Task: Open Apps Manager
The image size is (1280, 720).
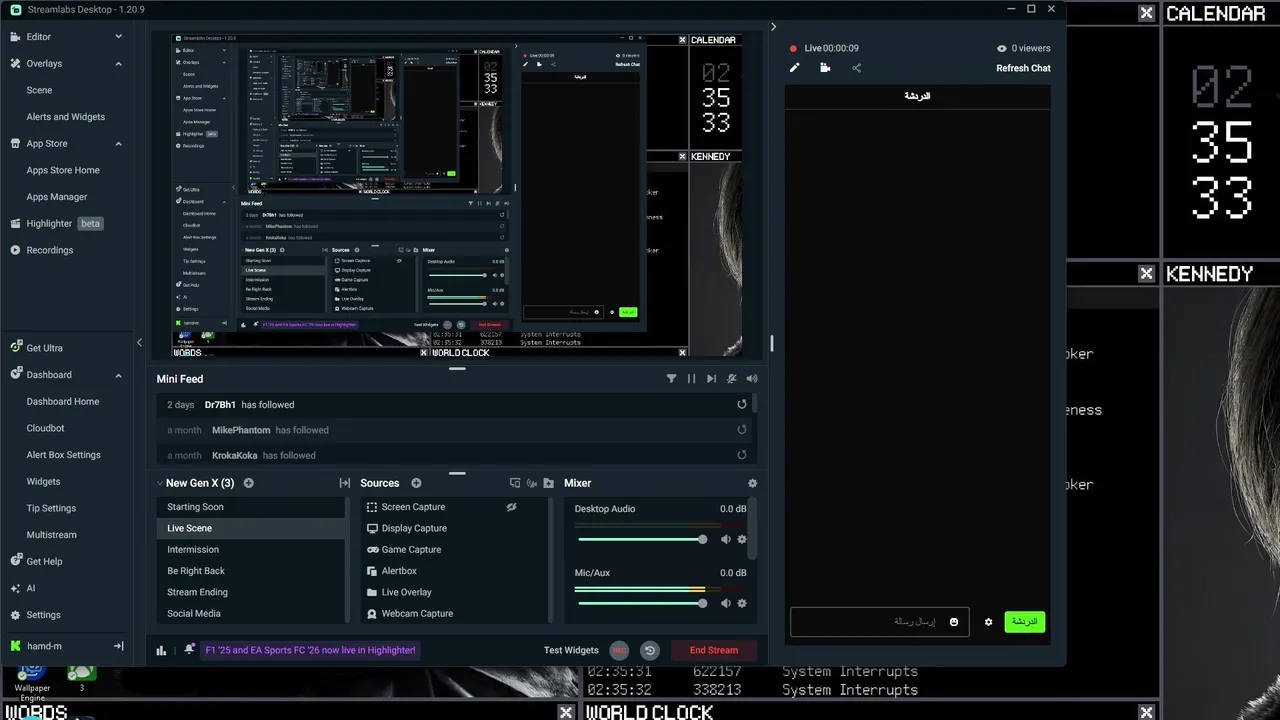Action: [57, 197]
